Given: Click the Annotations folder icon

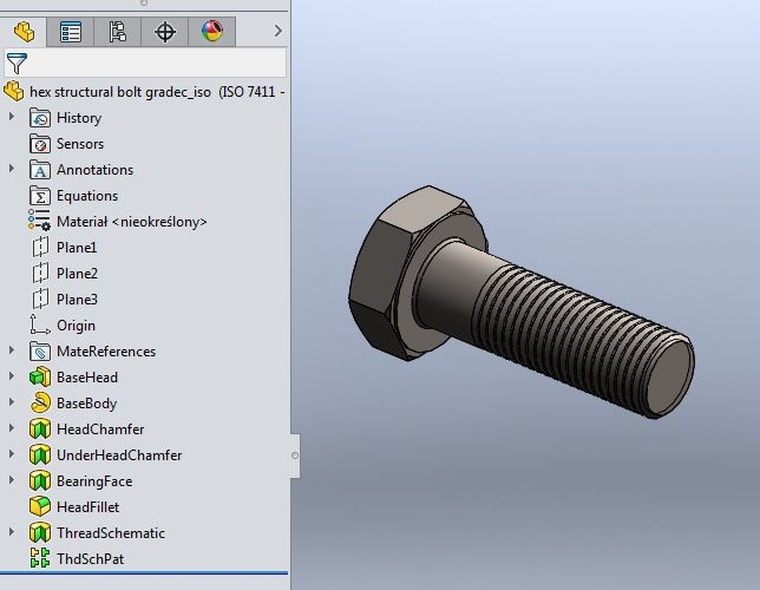Looking at the screenshot, I should click(40, 170).
